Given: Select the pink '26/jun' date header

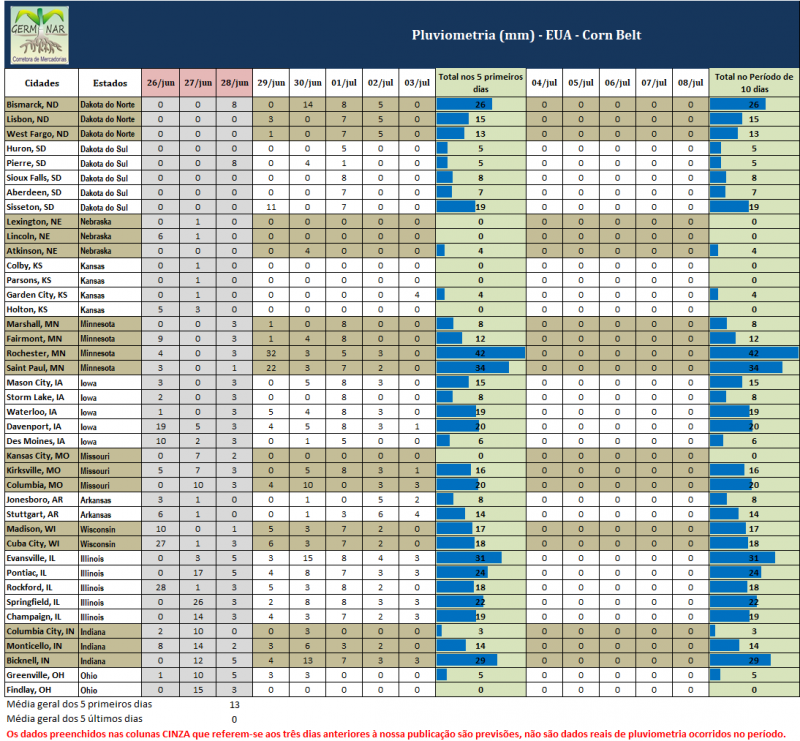Looking at the screenshot, I should tap(161, 83).
